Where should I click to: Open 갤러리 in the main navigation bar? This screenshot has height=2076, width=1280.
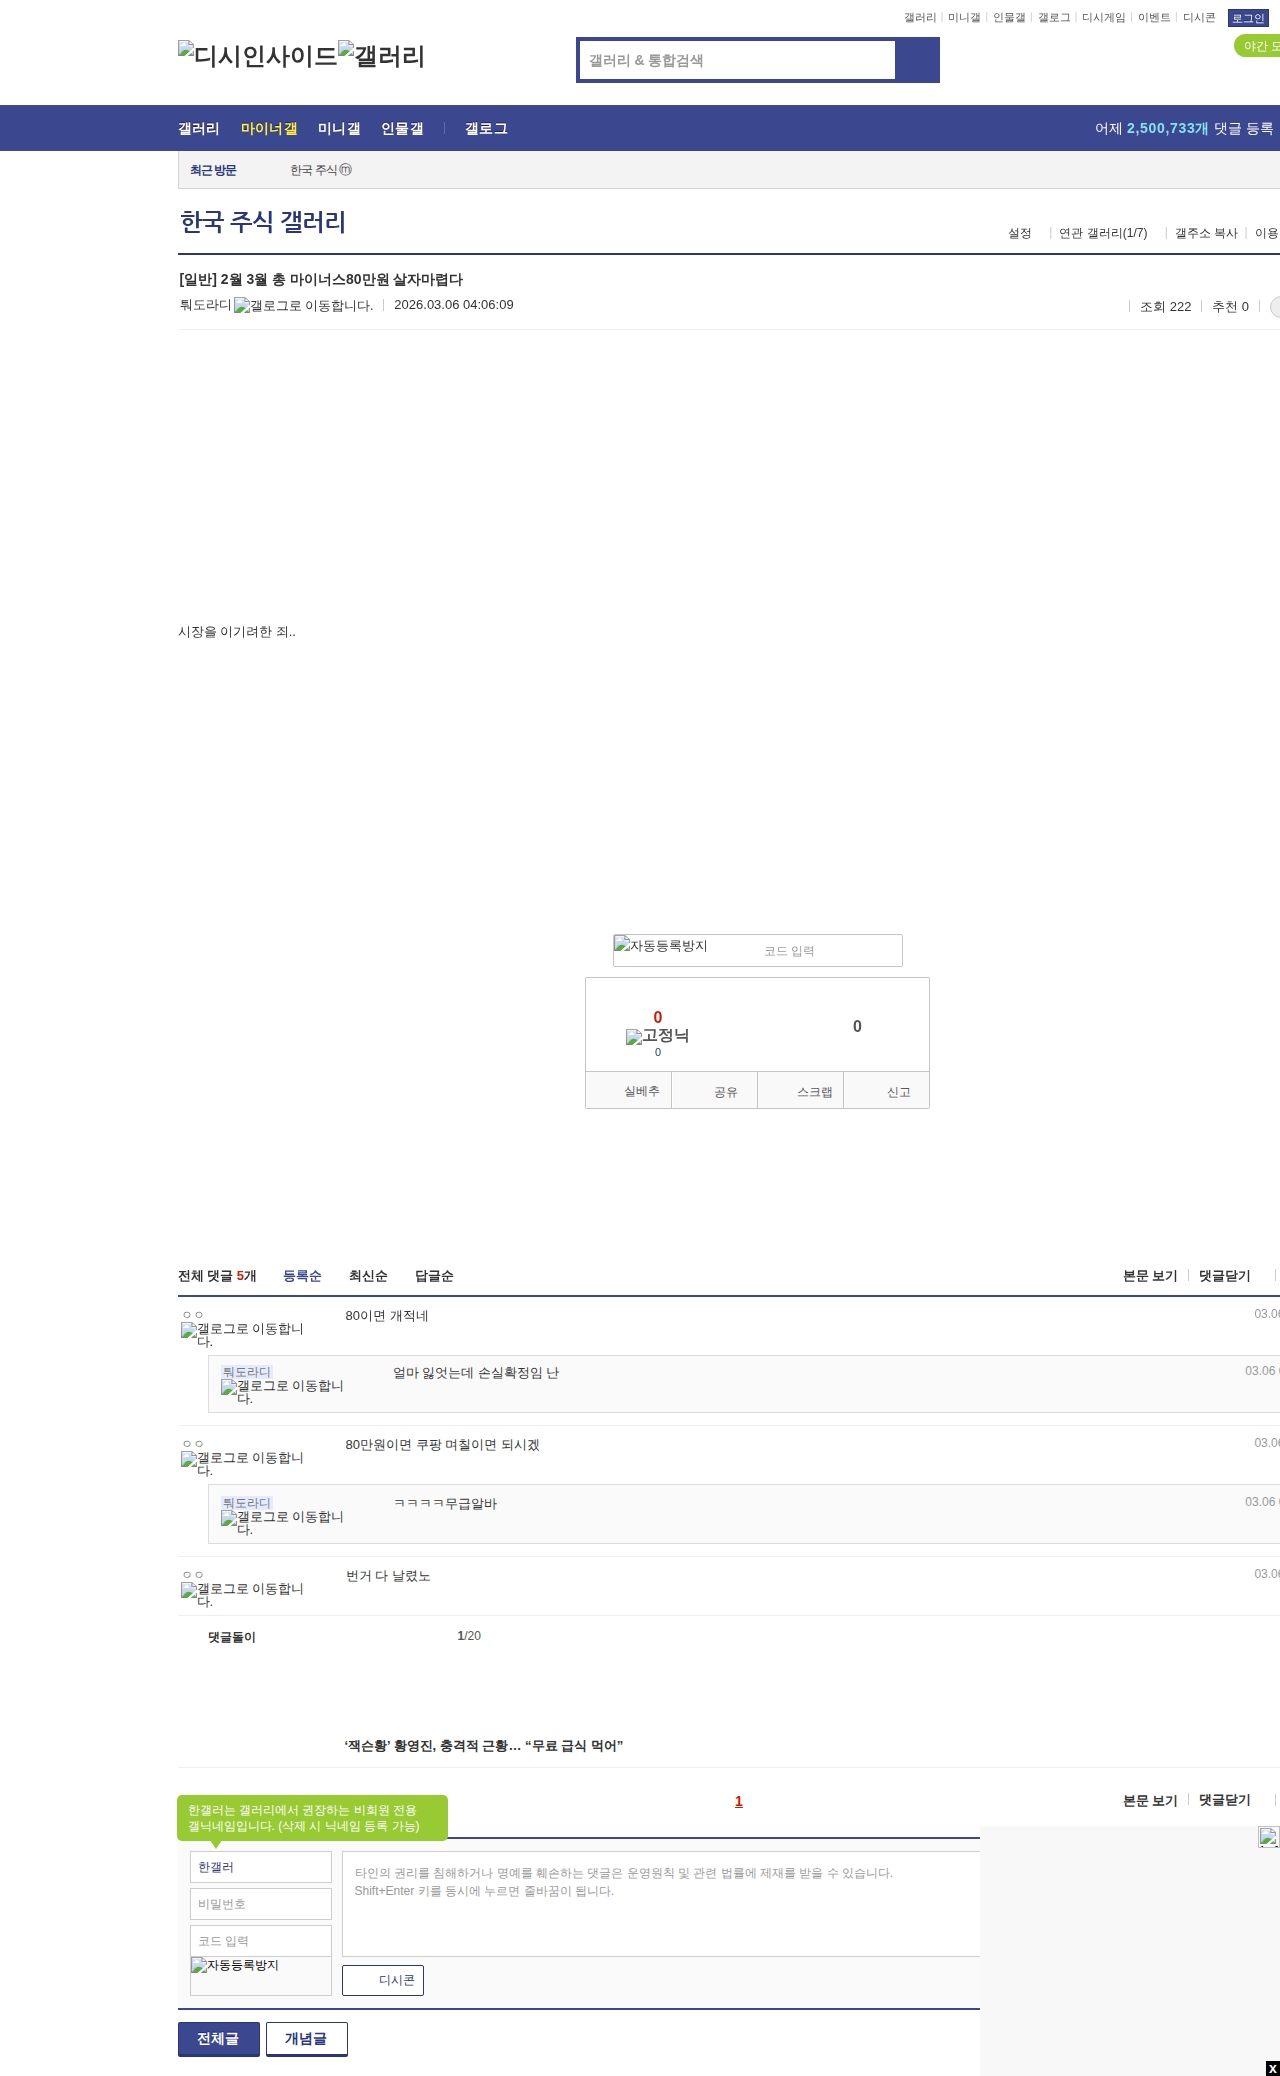click(x=199, y=128)
